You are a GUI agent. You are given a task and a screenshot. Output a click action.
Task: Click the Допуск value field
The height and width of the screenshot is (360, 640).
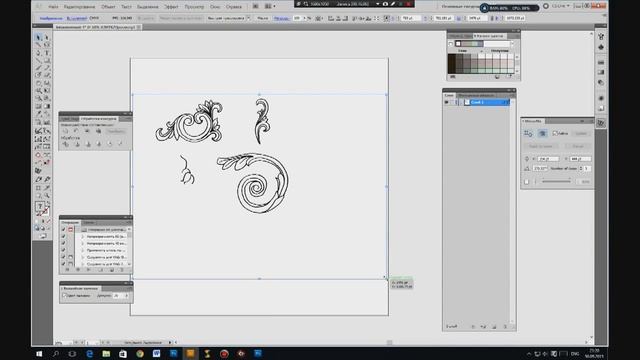point(118,296)
